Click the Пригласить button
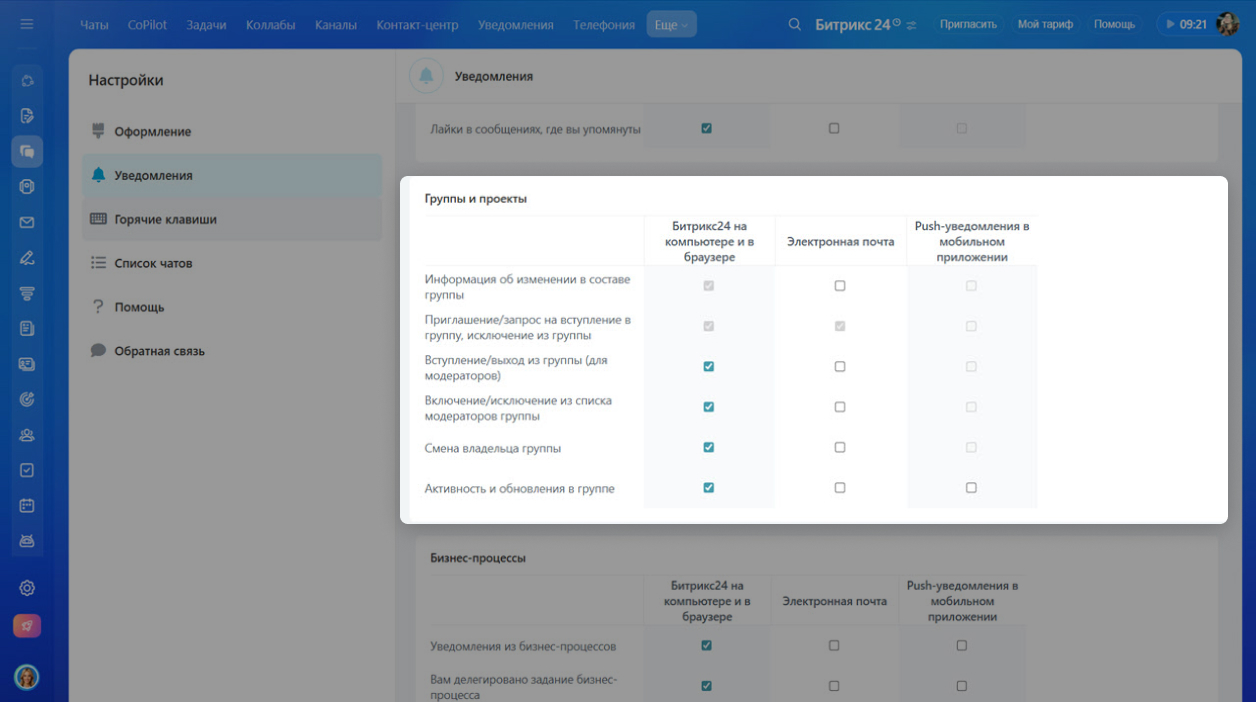This screenshot has width=1256, height=702. point(968,24)
